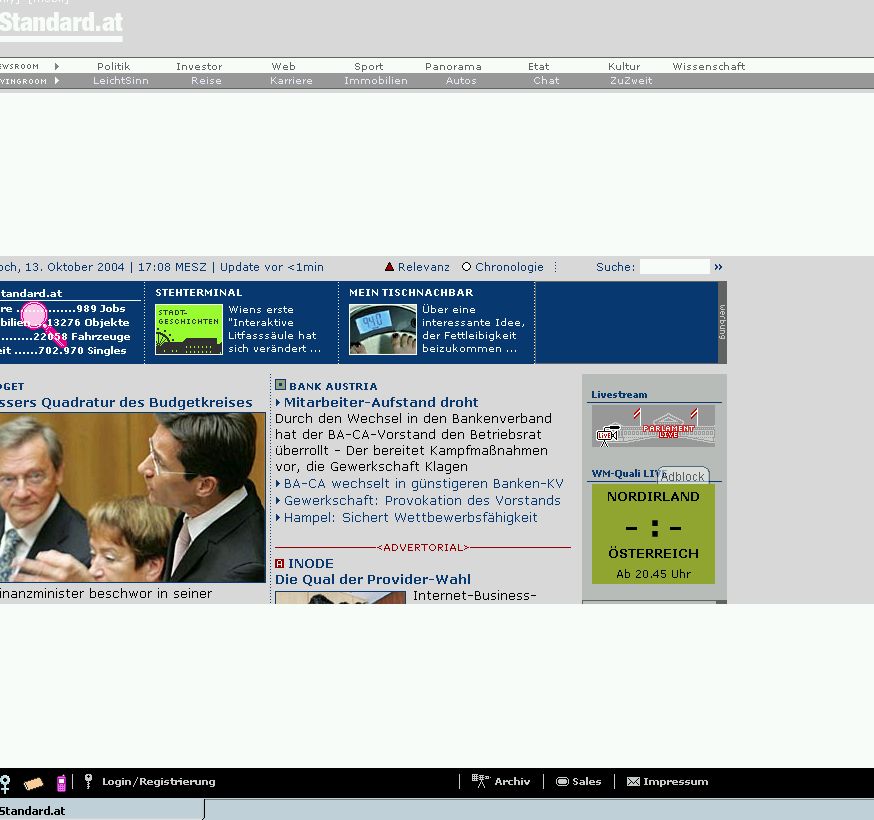This screenshot has height=820, width=874.
Task: Click the arrow before BA-CA wechselt link
Action: 278,483
